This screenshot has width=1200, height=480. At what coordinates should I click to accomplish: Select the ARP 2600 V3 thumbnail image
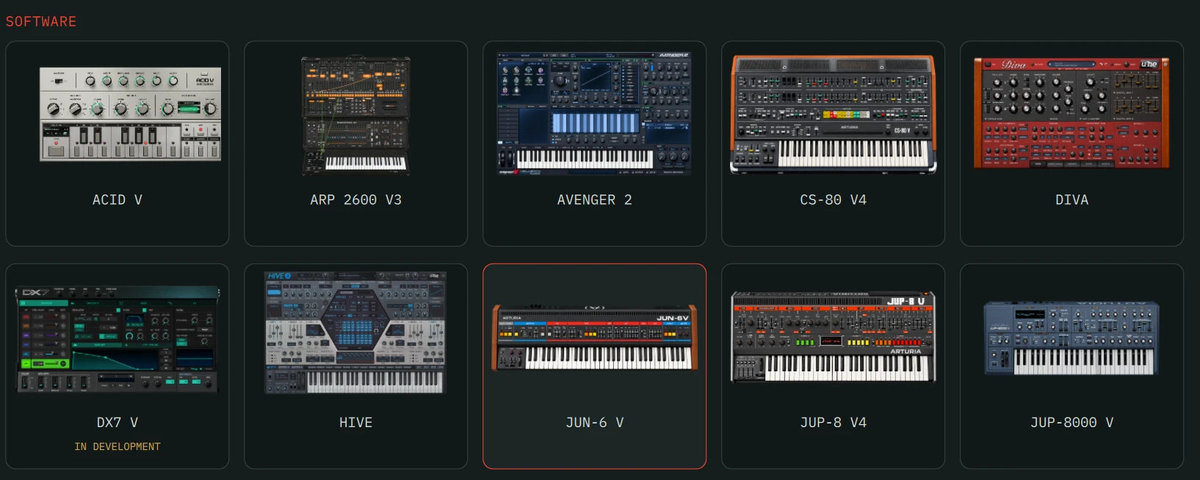tap(355, 114)
